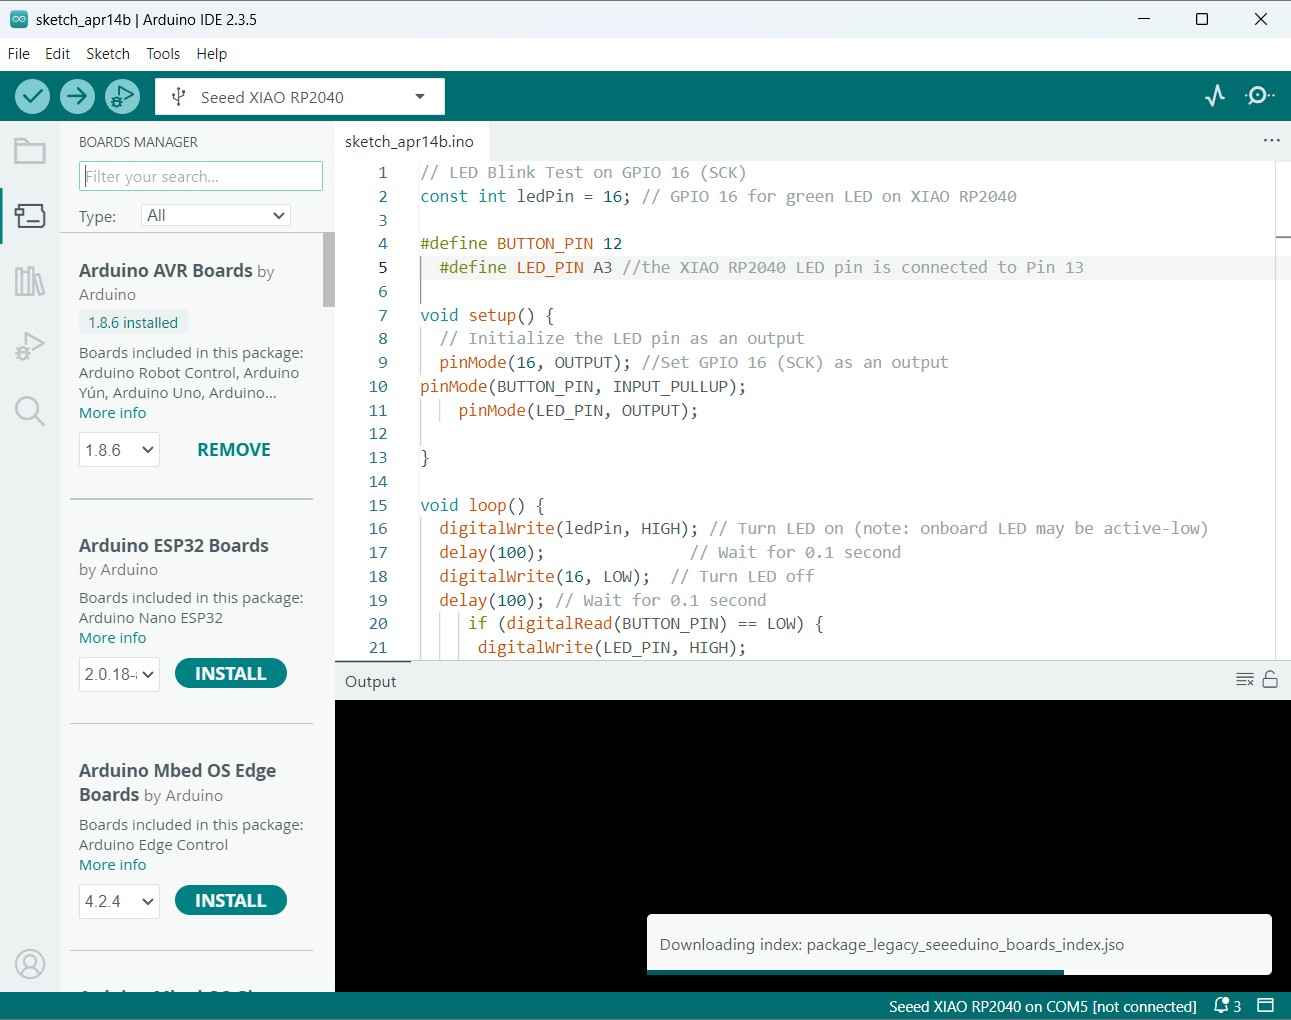The image size is (1291, 1020).
Task: Open the File menu
Action: click(x=19, y=54)
